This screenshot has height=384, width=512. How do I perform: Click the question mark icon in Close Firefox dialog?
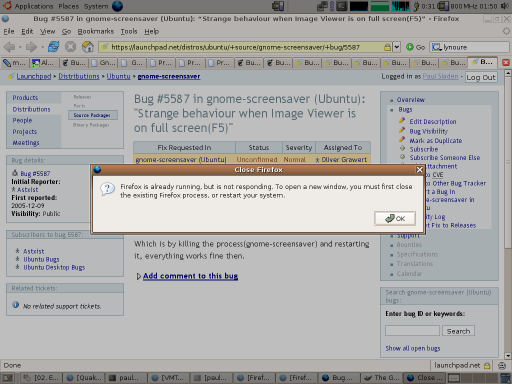[107, 189]
